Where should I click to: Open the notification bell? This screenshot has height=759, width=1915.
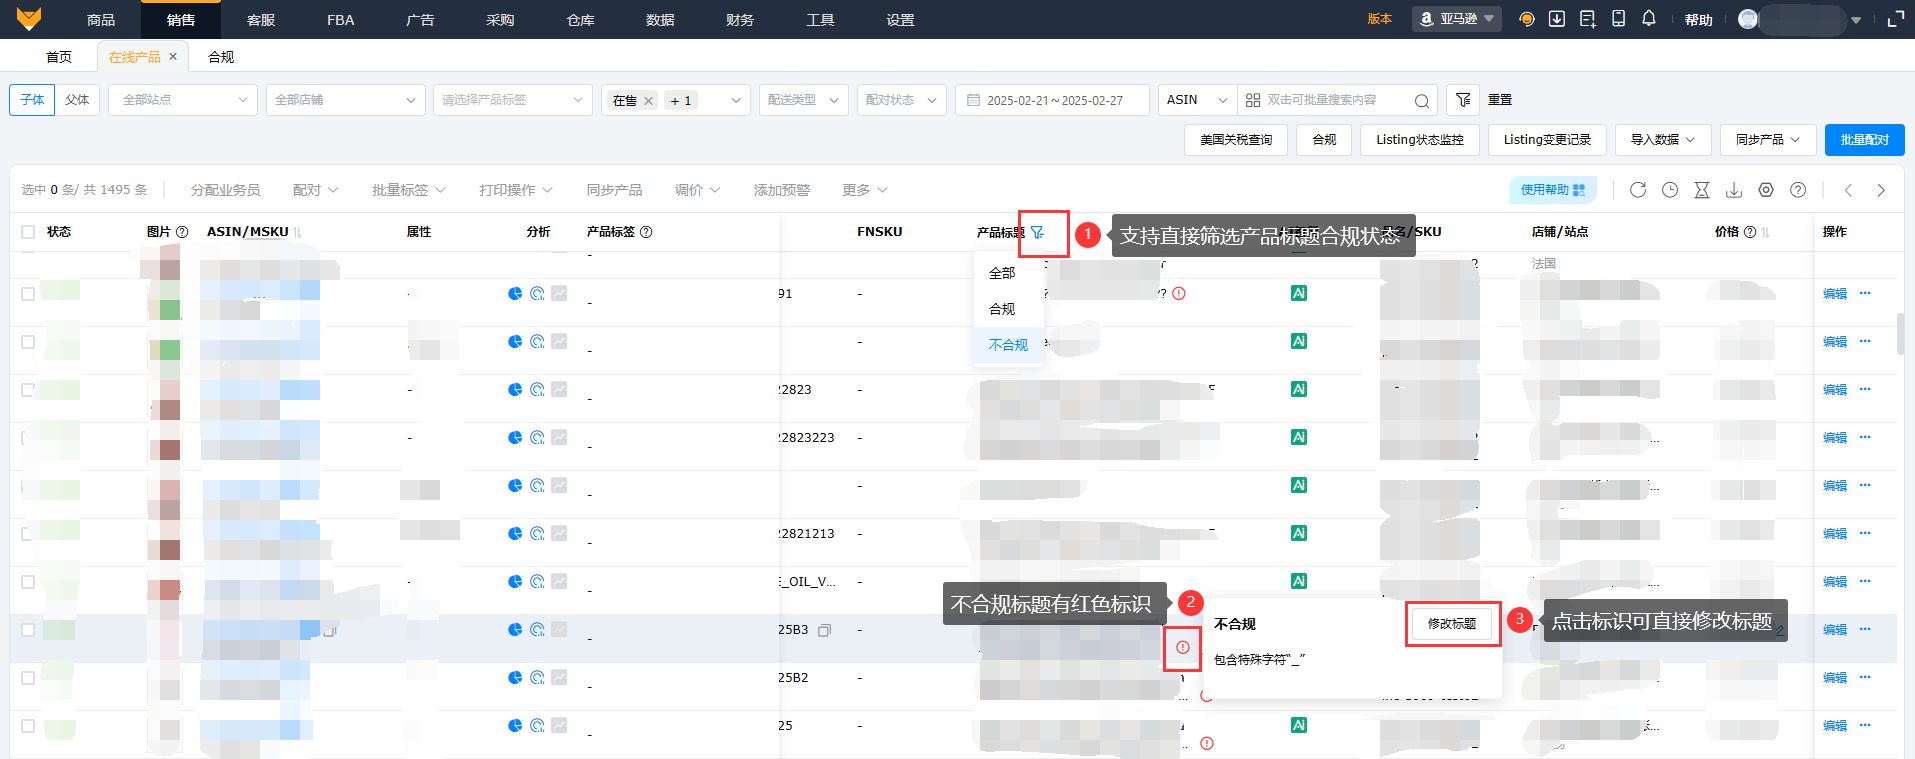pos(1649,19)
